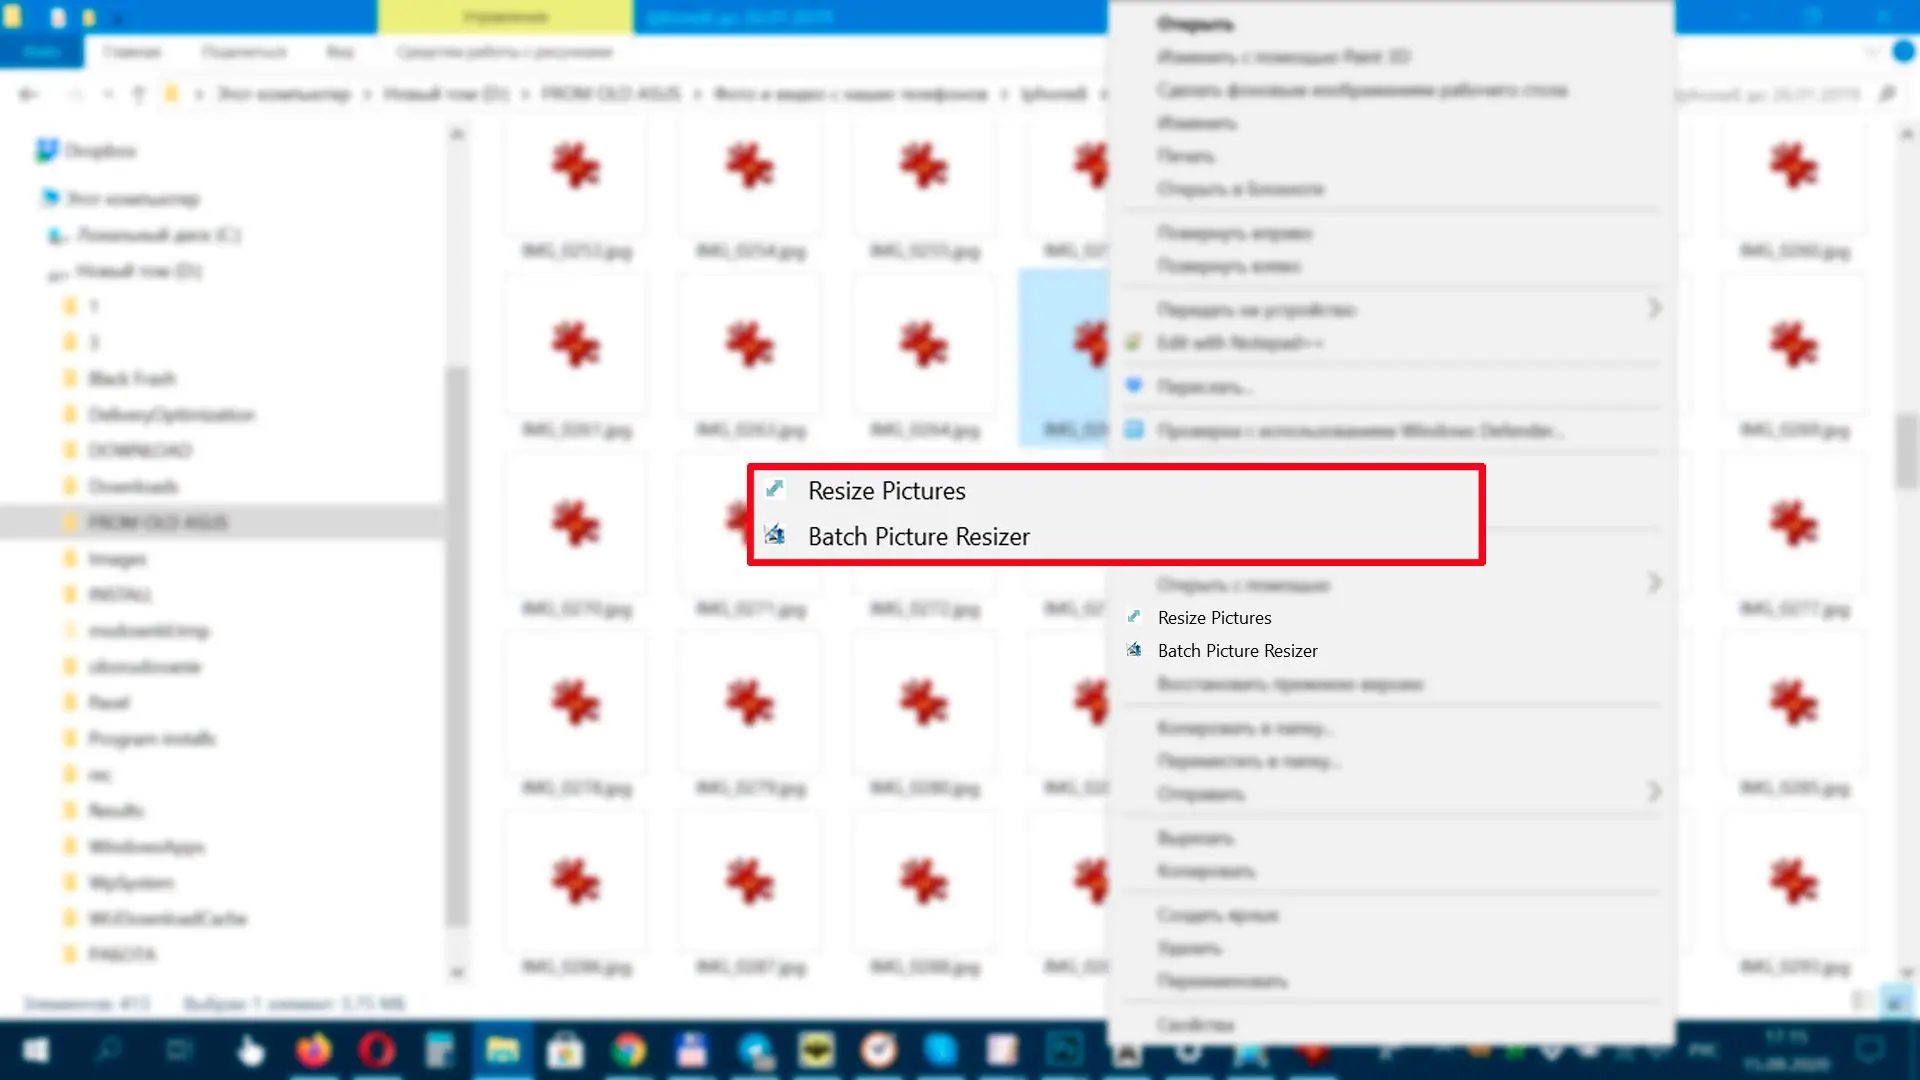Open the Dropbox item in the navigation pane

[100, 151]
